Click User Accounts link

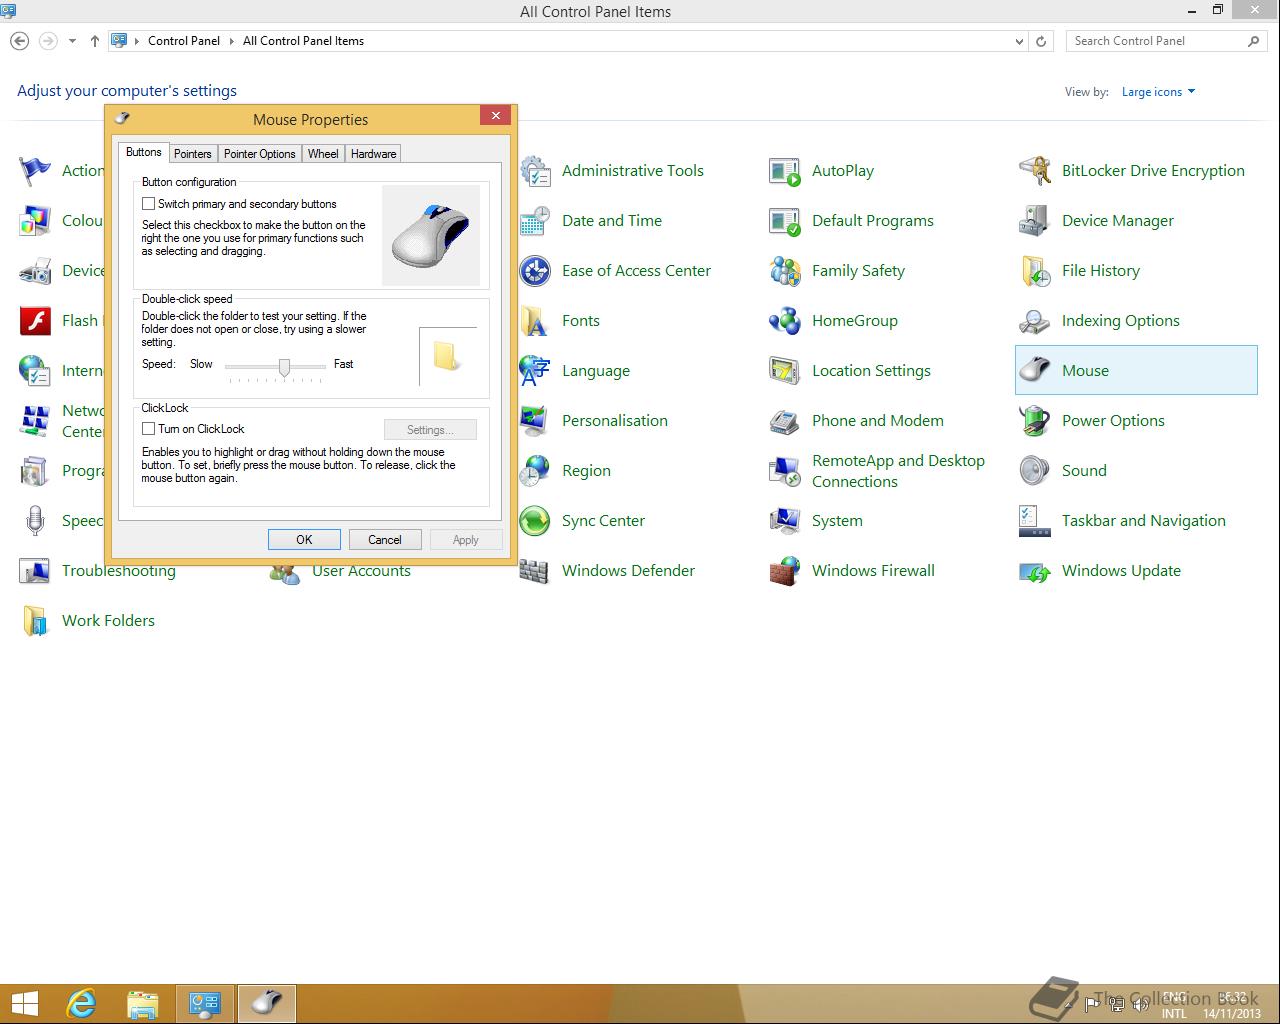[361, 571]
